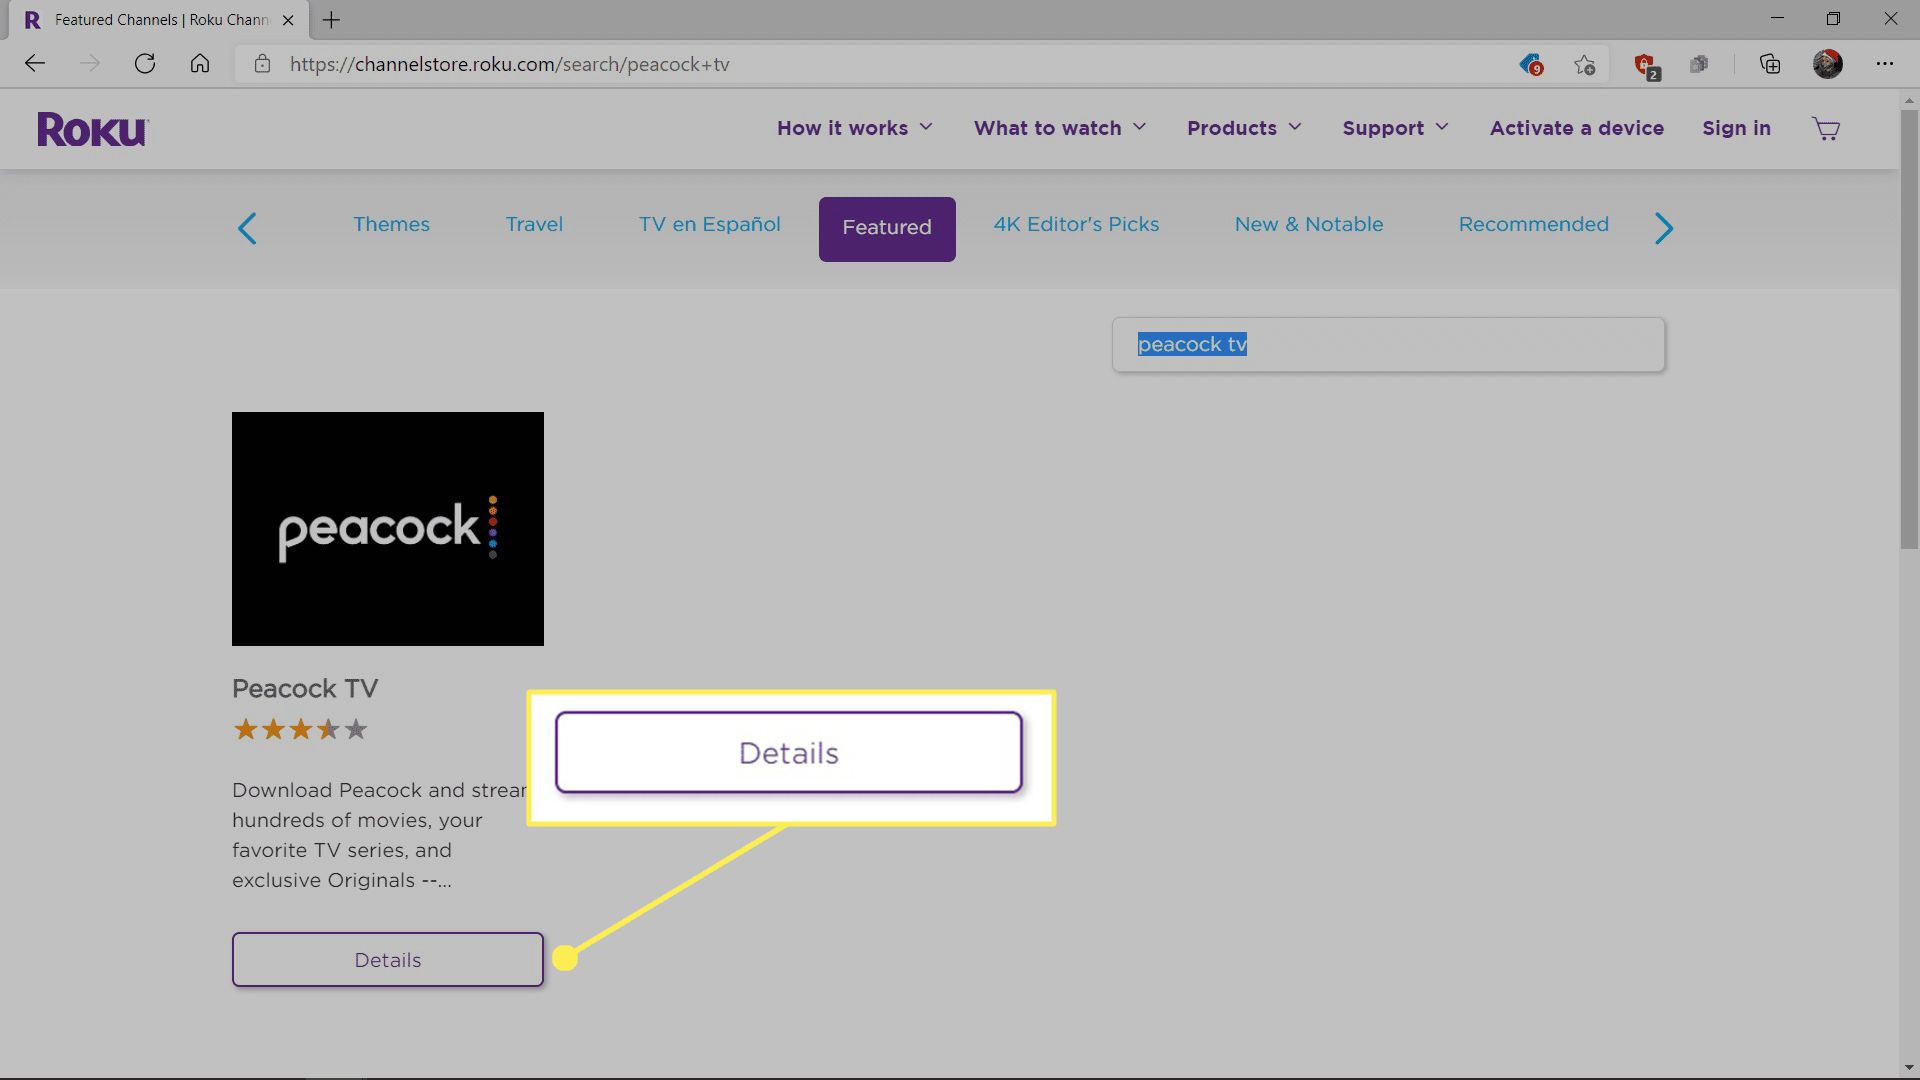1920x1080 pixels.
Task: Open browser Settings and more menu
Action: [1884, 64]
